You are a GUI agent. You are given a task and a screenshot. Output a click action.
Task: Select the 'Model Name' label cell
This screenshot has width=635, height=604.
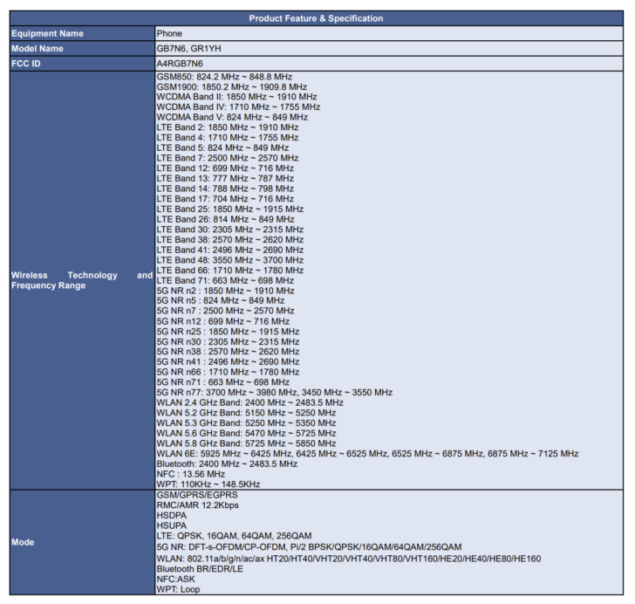[82, 49]
